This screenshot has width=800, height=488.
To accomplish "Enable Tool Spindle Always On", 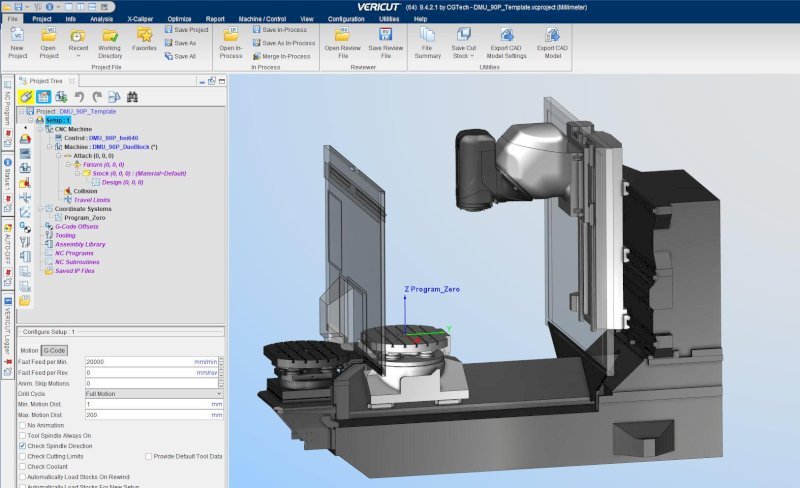I will point(22,435).
